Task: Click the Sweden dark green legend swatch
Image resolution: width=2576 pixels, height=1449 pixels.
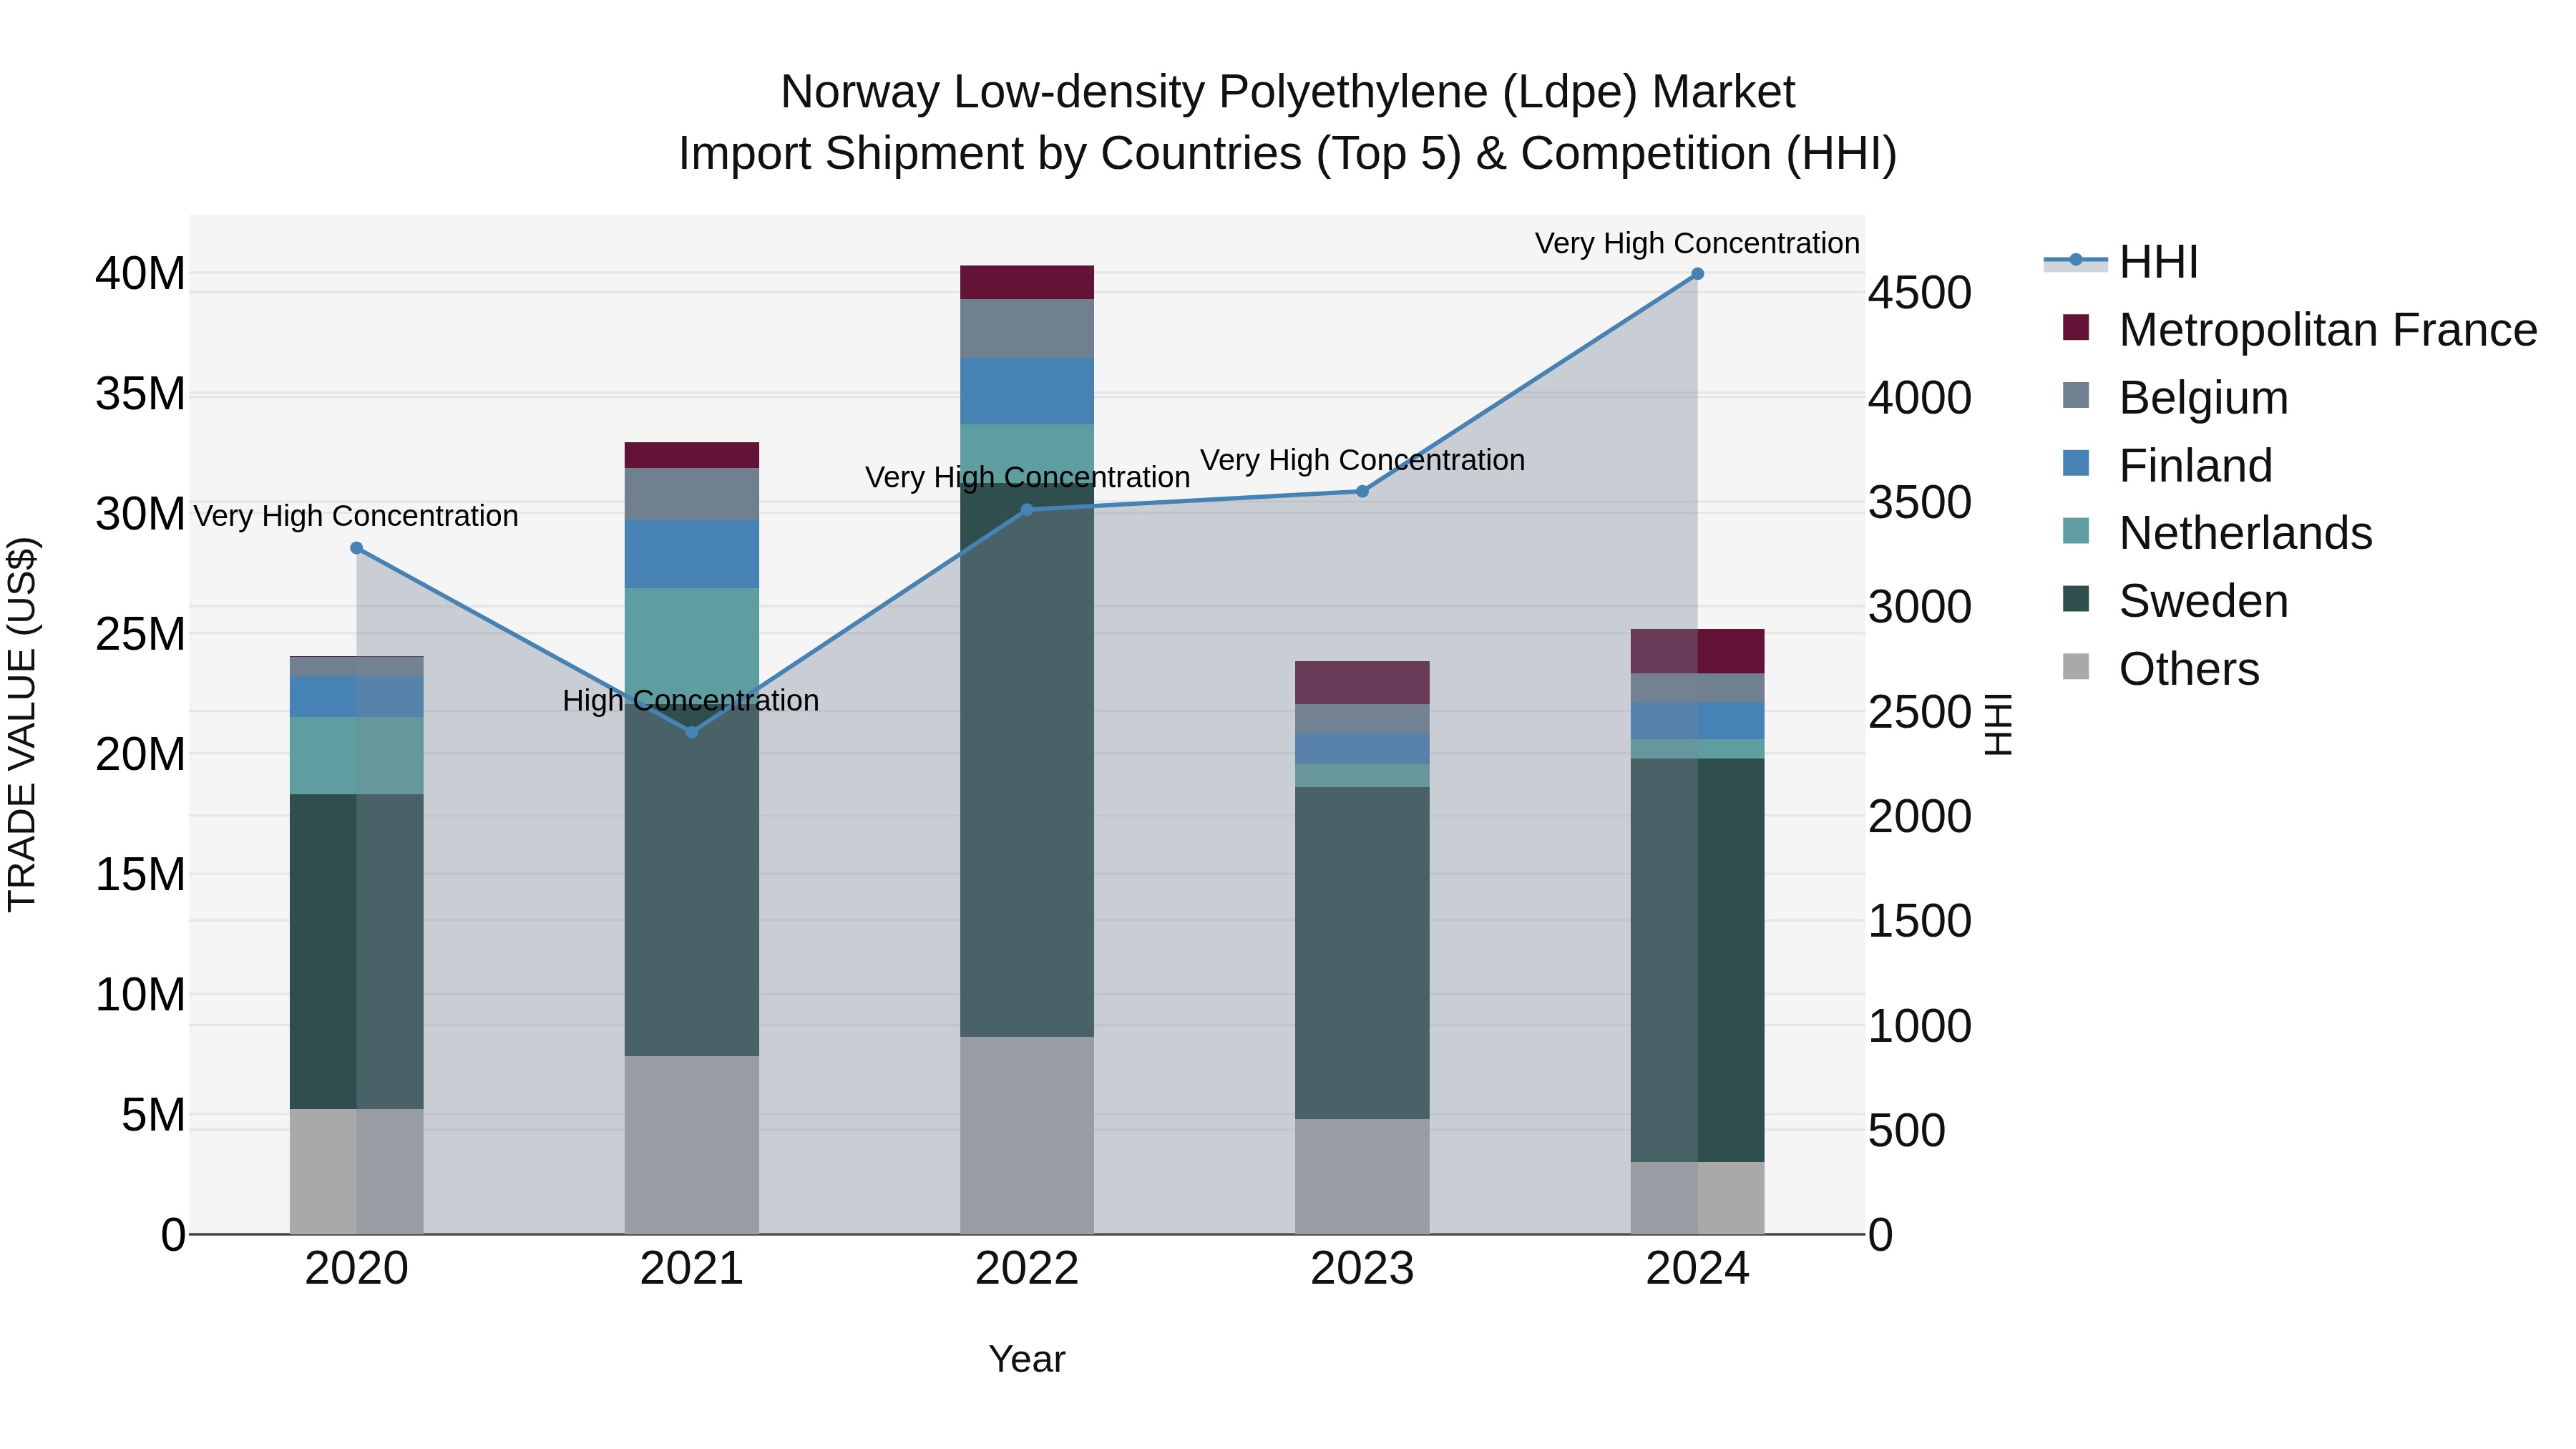Action: (x=2076, y=599)
